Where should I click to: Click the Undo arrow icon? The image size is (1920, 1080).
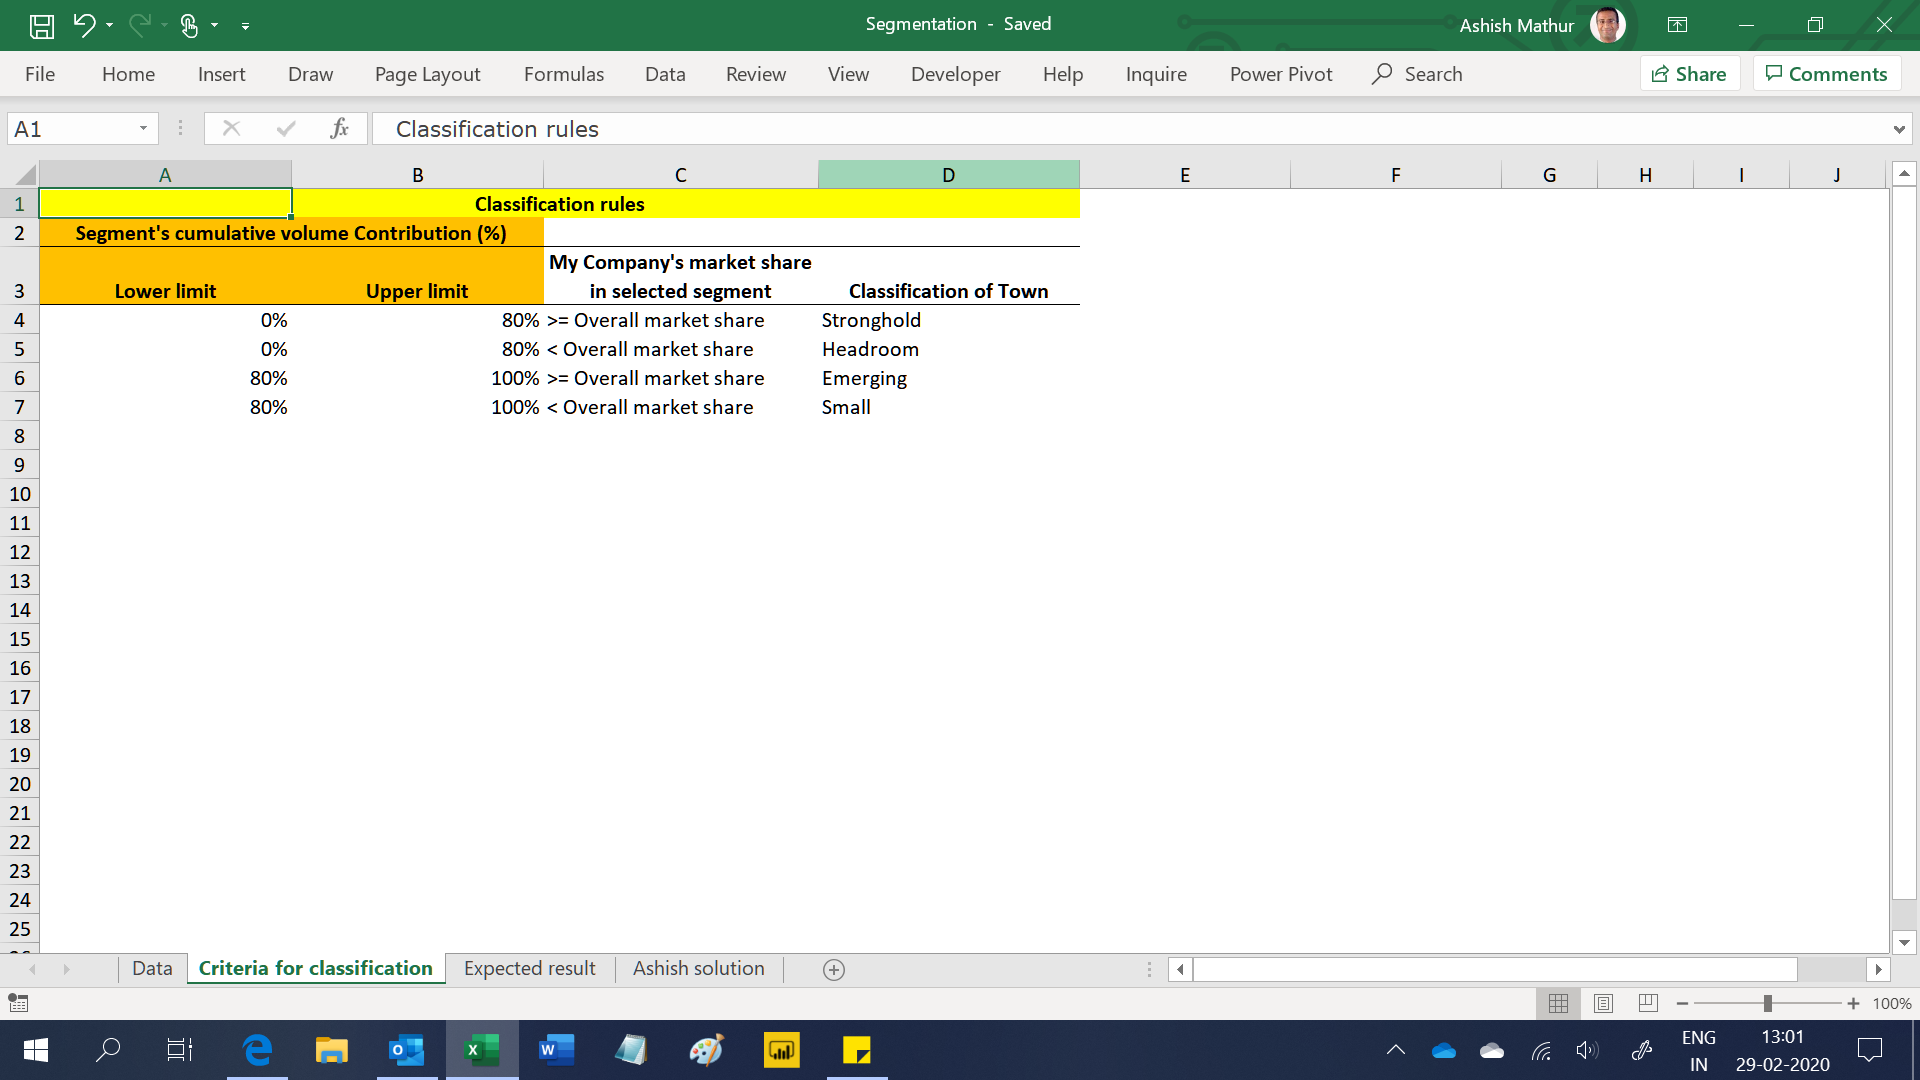click(84, 25)
